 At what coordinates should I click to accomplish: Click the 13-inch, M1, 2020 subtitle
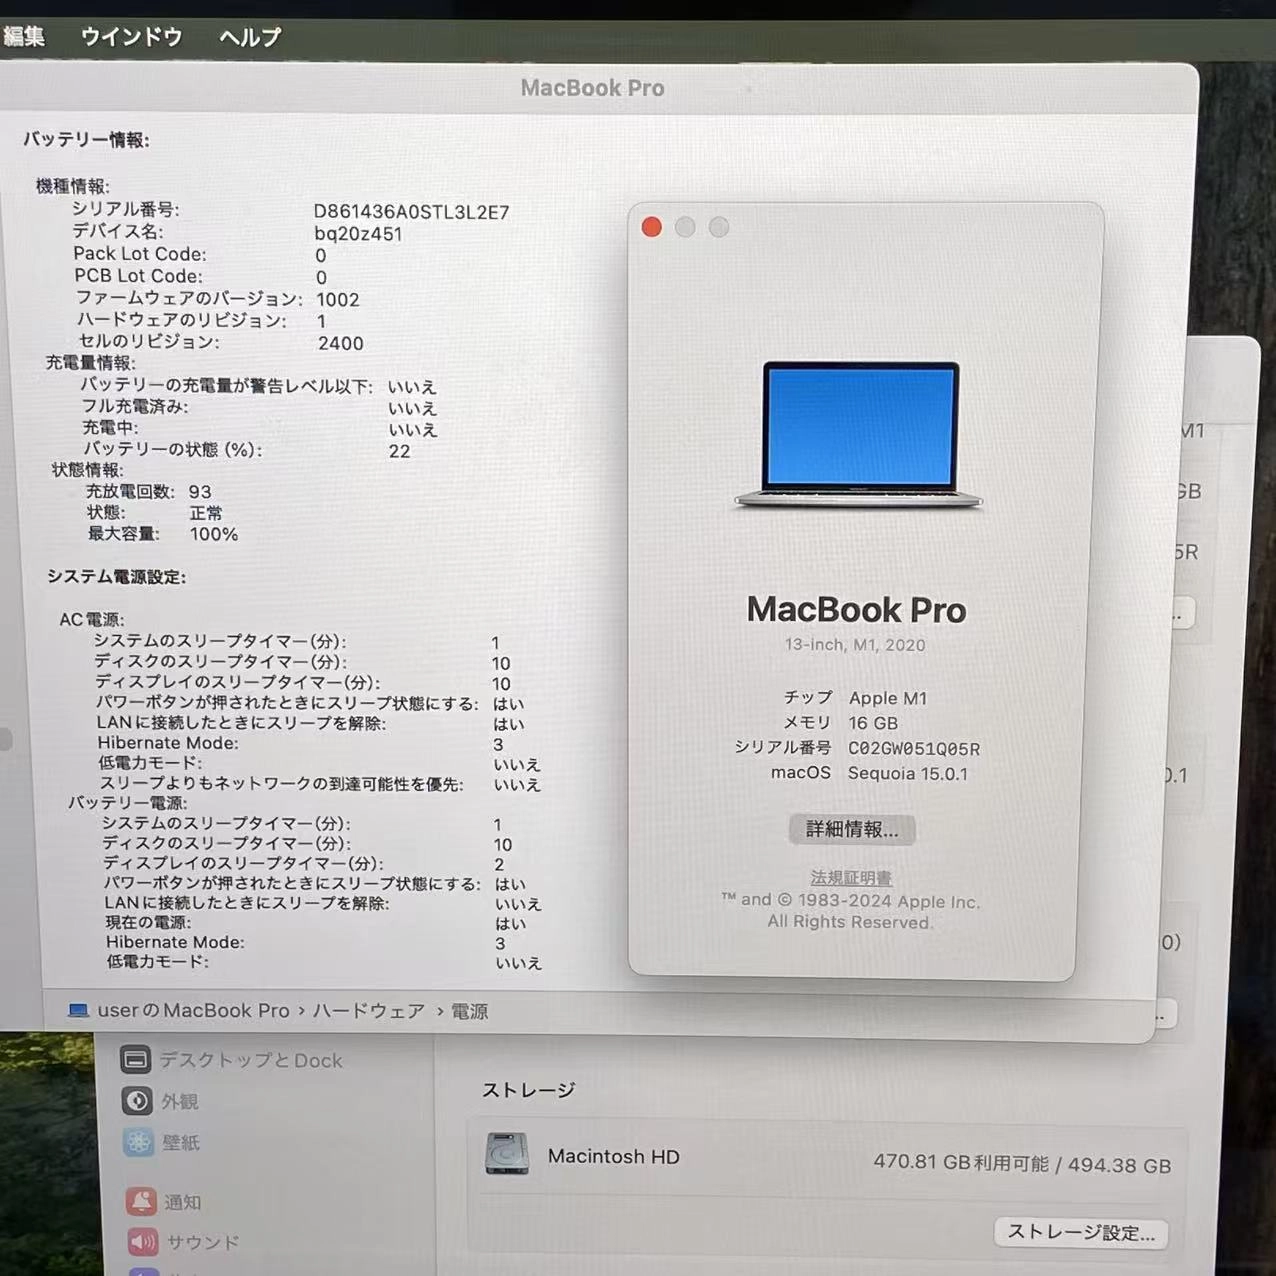tap(855, 645)
